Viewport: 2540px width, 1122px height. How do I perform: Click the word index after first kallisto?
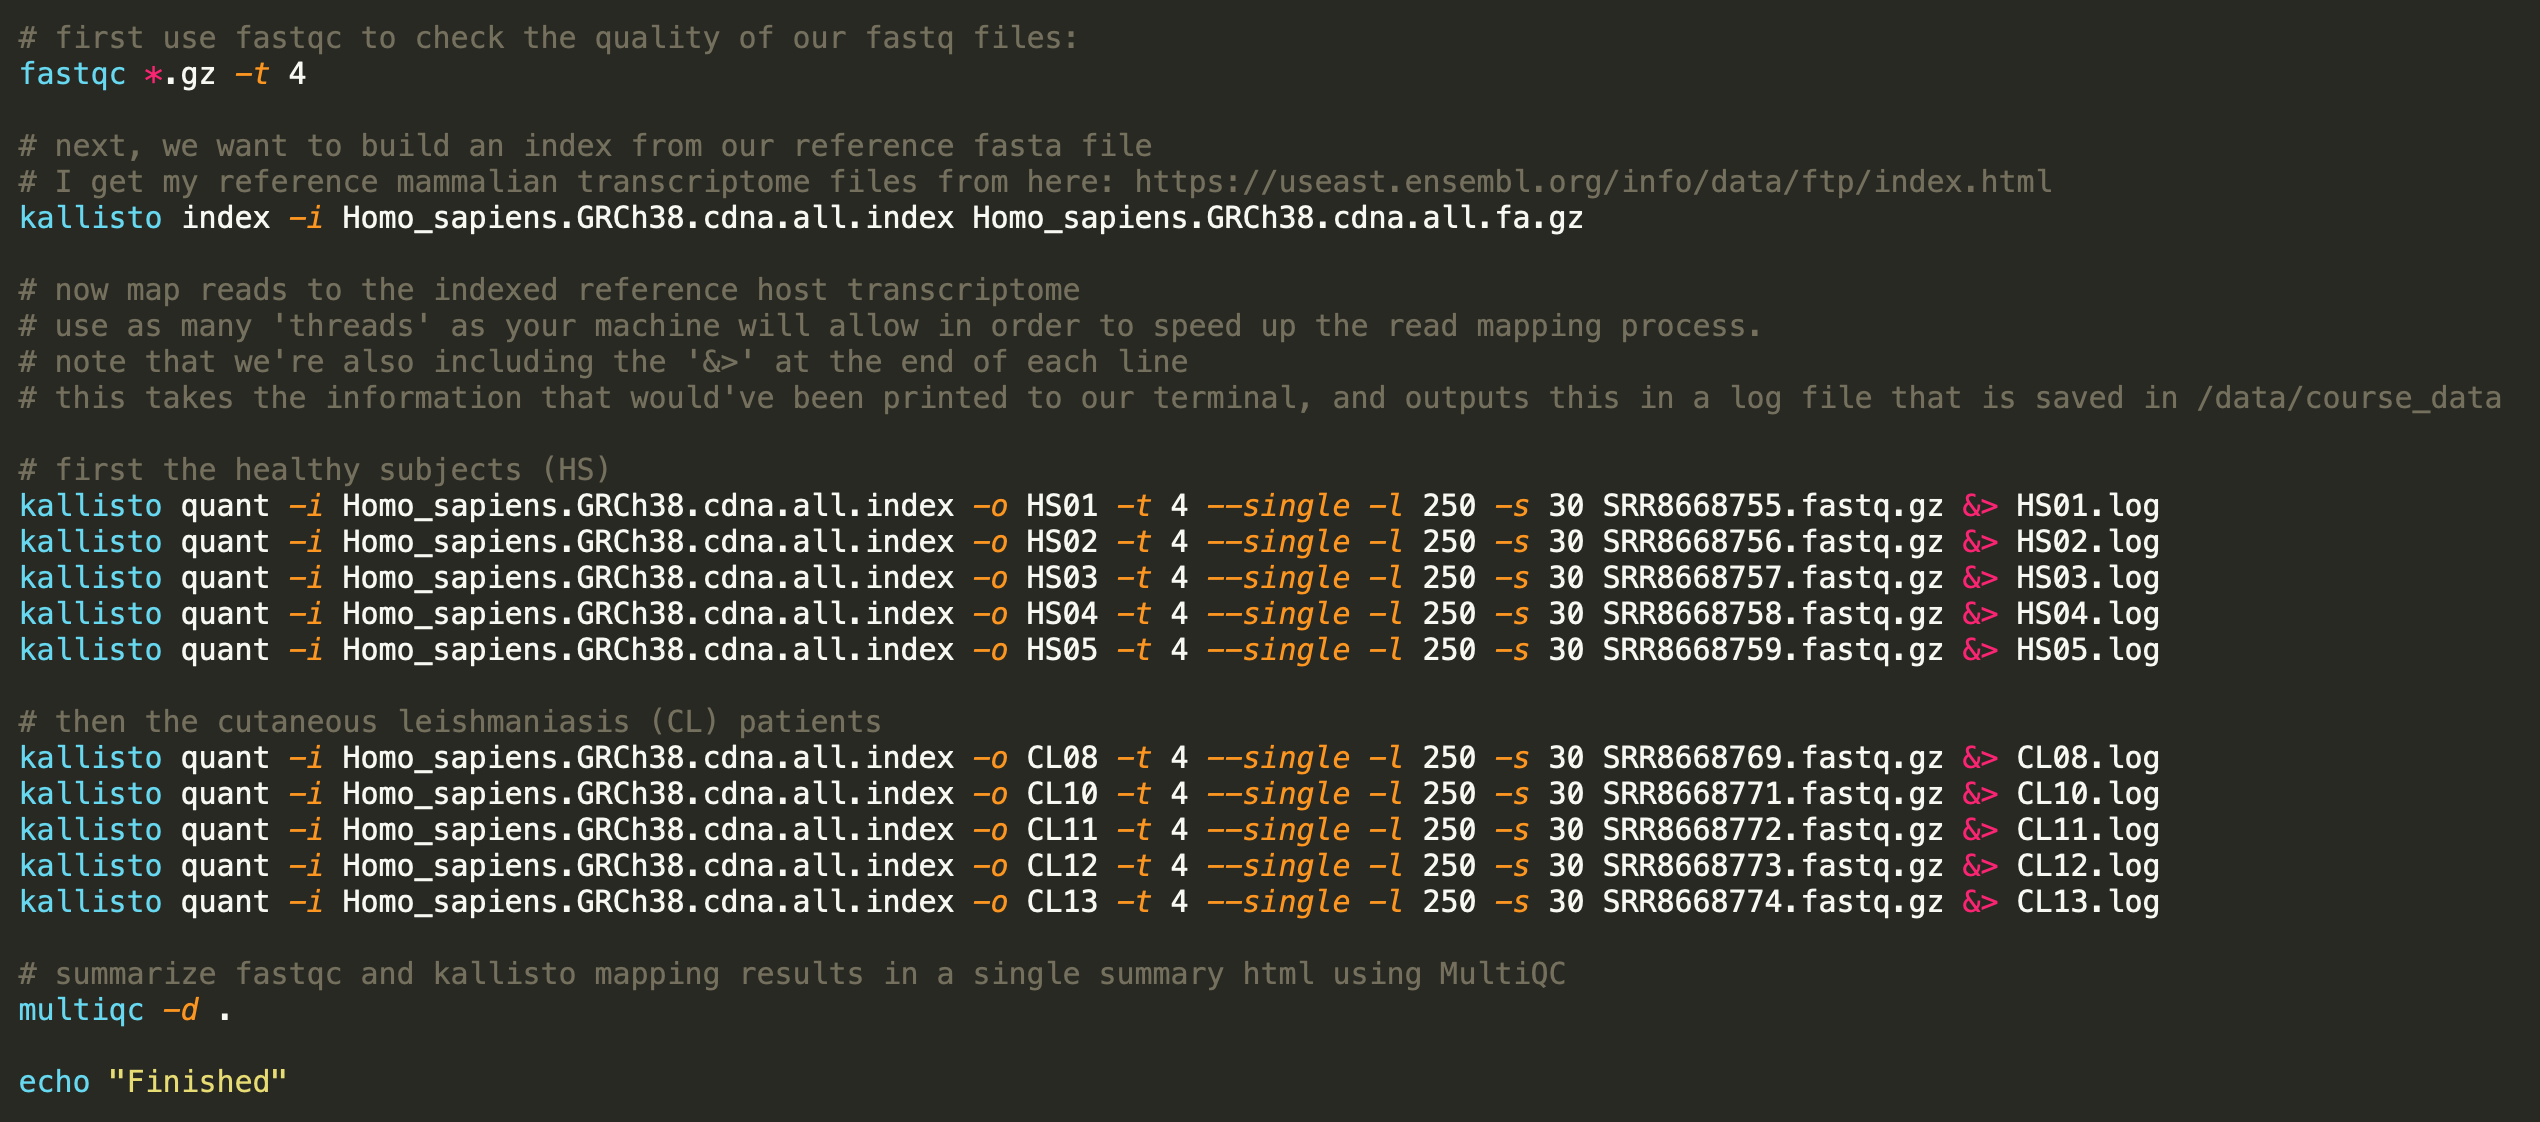[x=226, y=219]
